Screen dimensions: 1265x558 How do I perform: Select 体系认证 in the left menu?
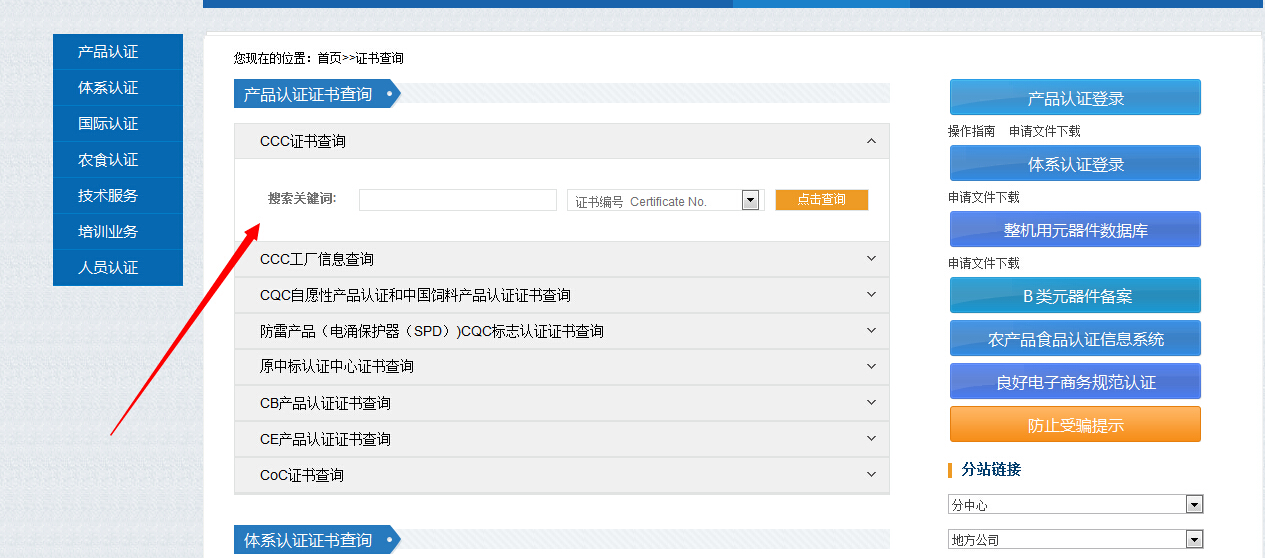click(108, 88)
